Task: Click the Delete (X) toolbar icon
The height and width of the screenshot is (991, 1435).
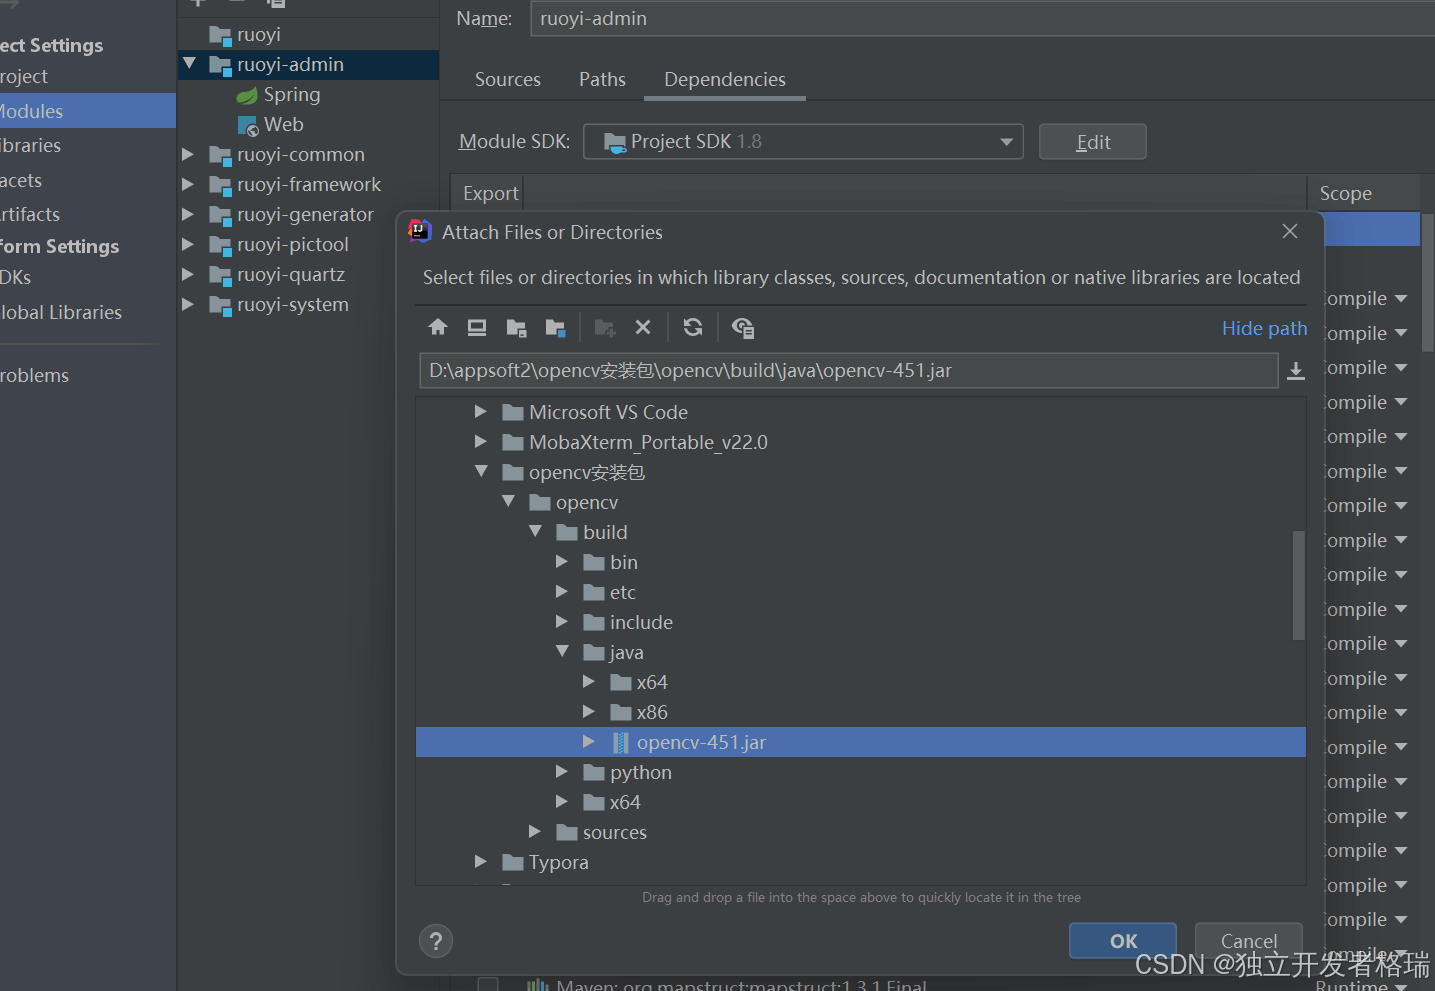Action: (643, 327)
